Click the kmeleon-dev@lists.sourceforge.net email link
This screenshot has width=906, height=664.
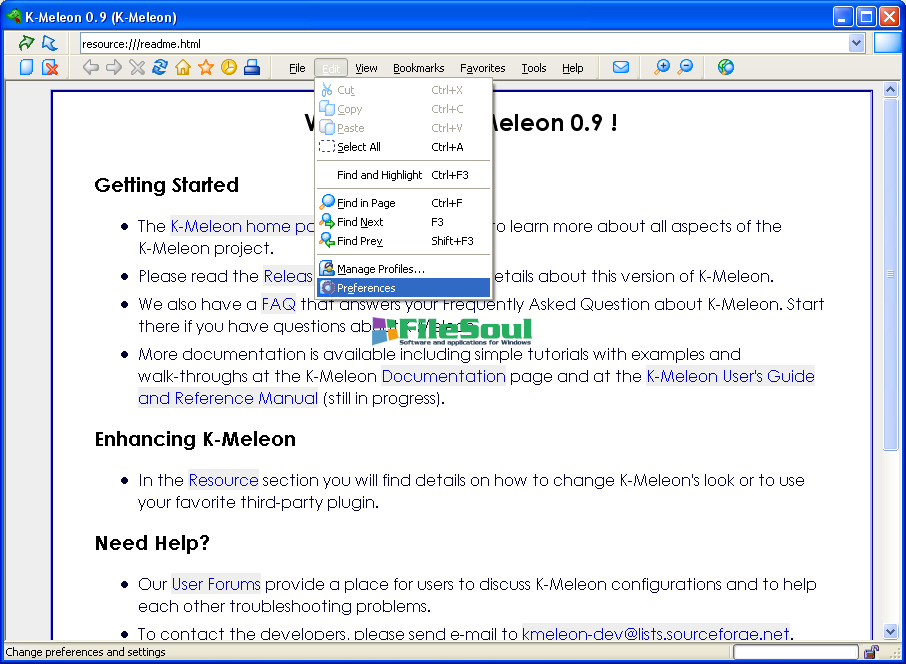[x=655, y=633]
